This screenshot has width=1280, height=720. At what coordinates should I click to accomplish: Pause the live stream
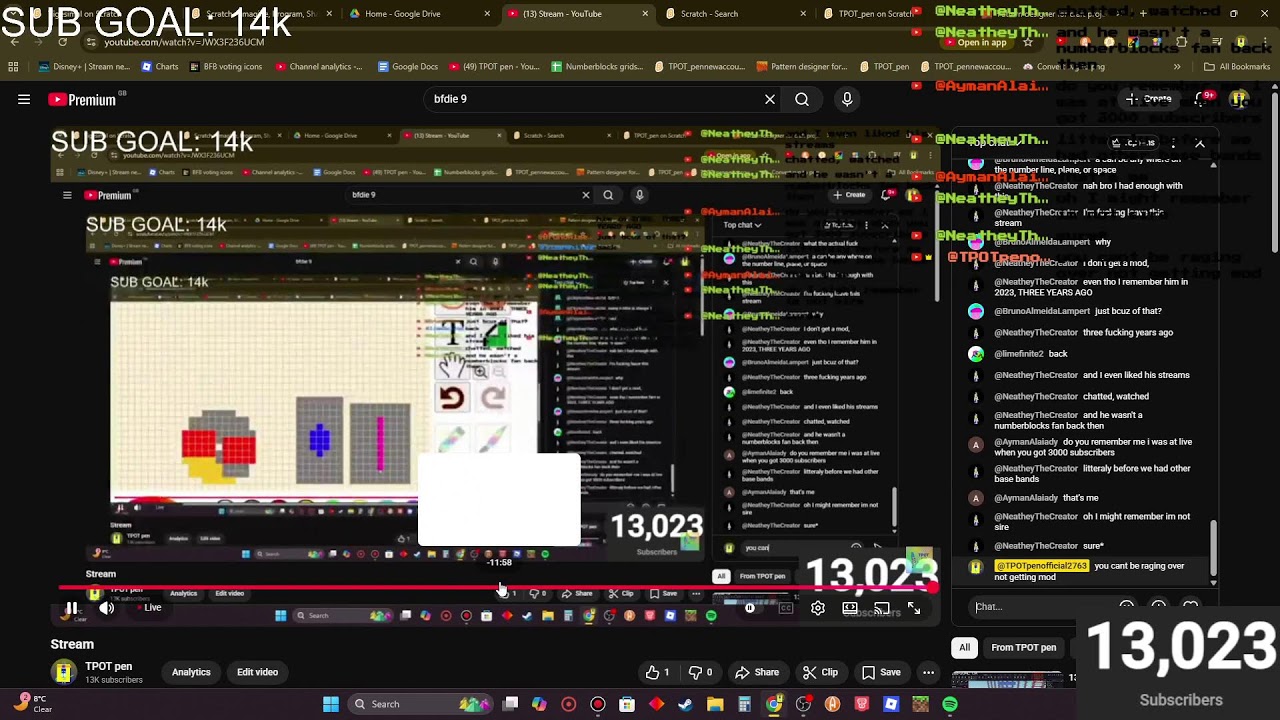point(72,608)
